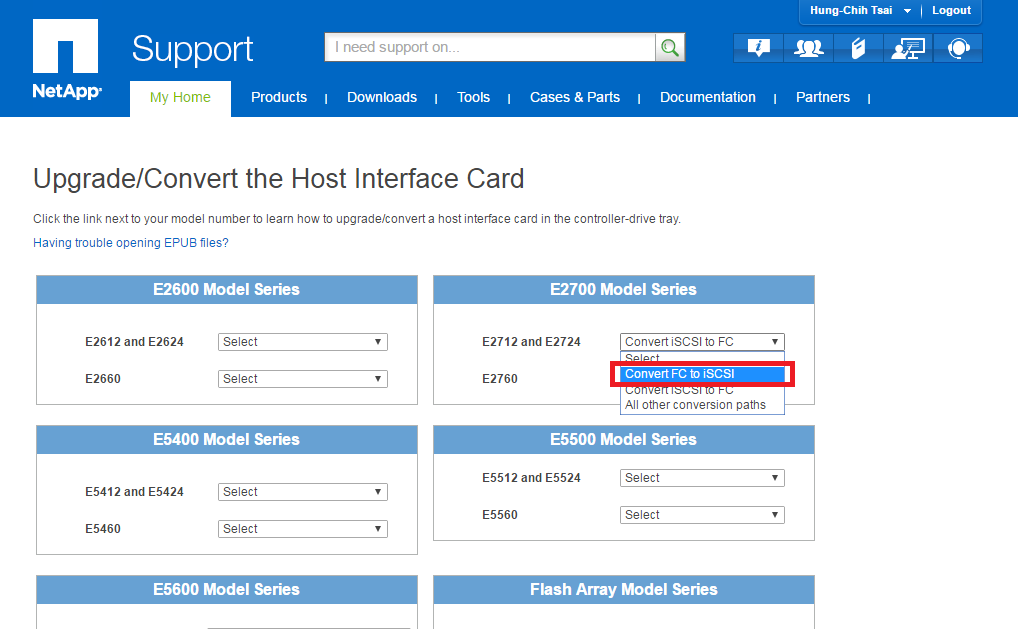Click the 'E2600 Model Series' header
The height and width of the screenshot is (629, 1018).
tap(227, 290)
